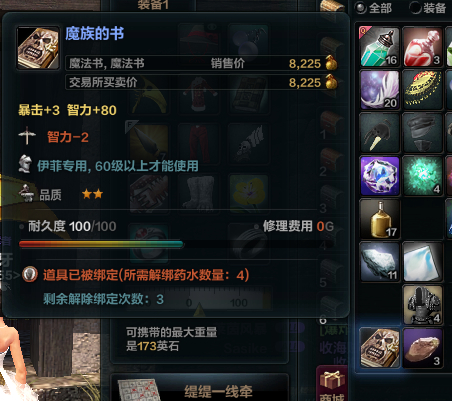
Task: Open the 商城 gift box shop button
Action: click(332, 383)
